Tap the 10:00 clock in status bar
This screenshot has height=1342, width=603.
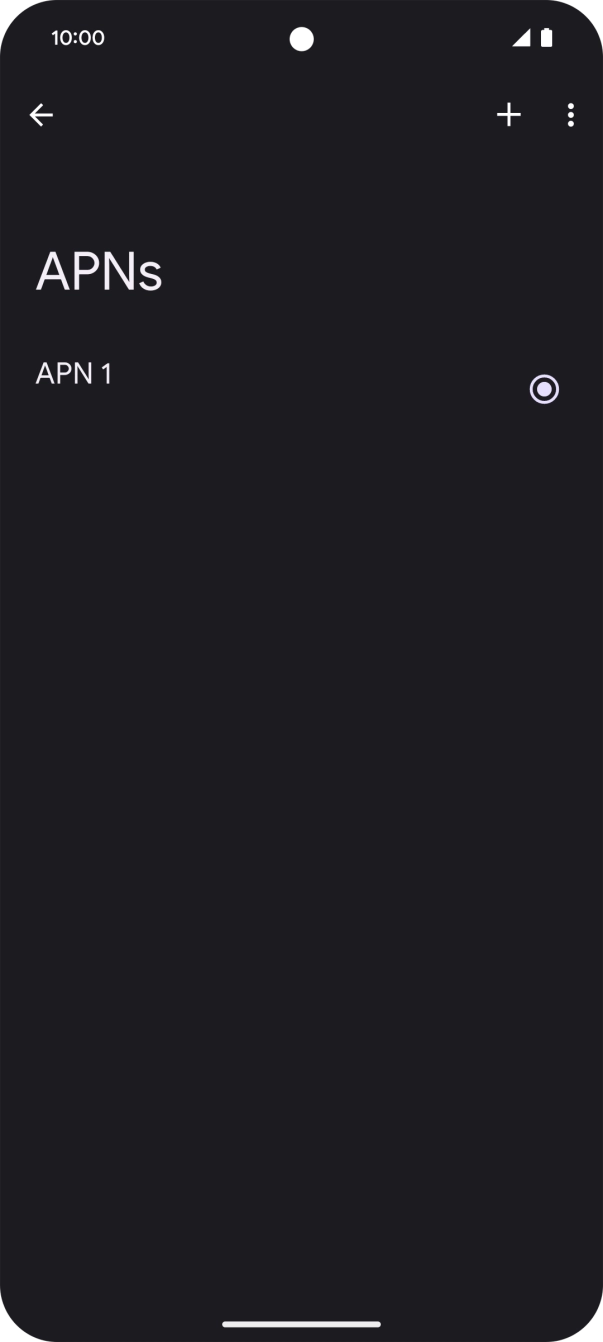[x=78, y=38]
